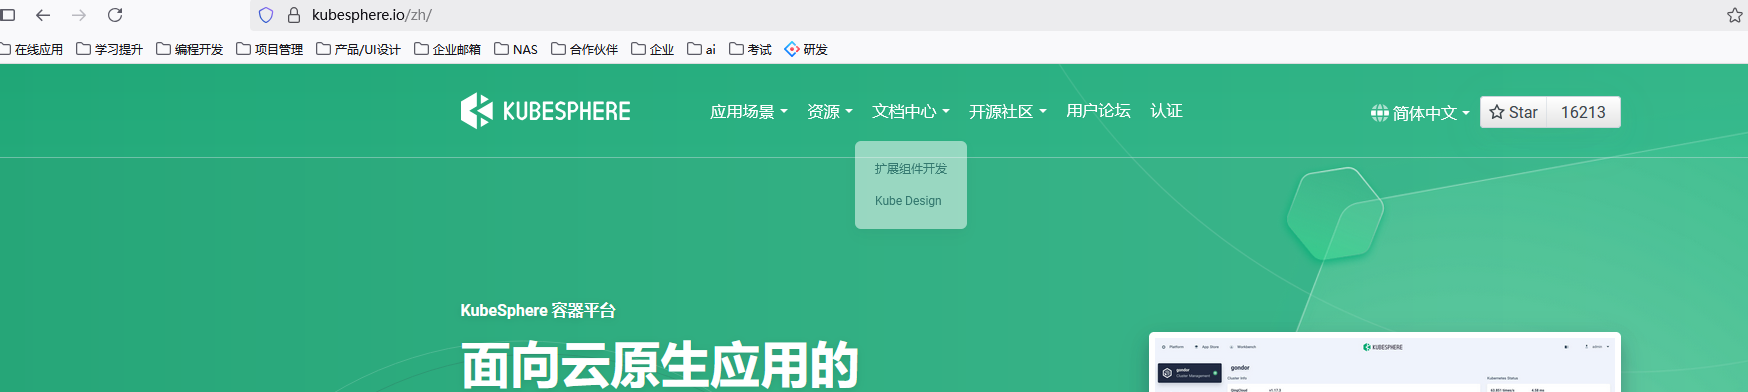Click the browser forward arrow
The image size is (1748, 392).
point(79,15)
